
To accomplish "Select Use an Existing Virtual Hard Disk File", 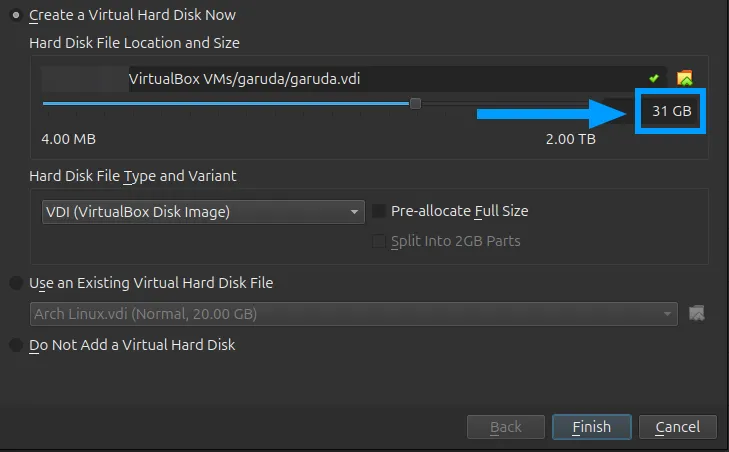I will pos(16,283).
